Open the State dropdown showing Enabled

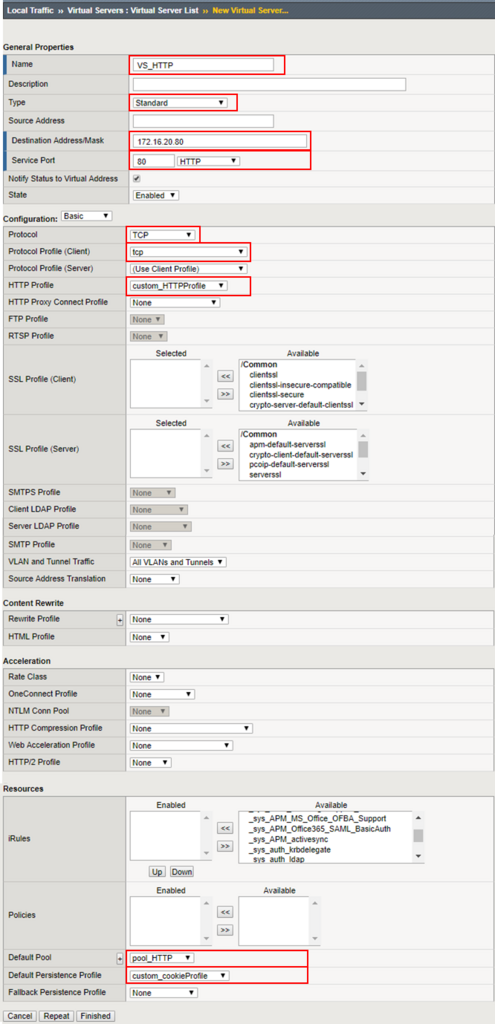pos(156,195)
